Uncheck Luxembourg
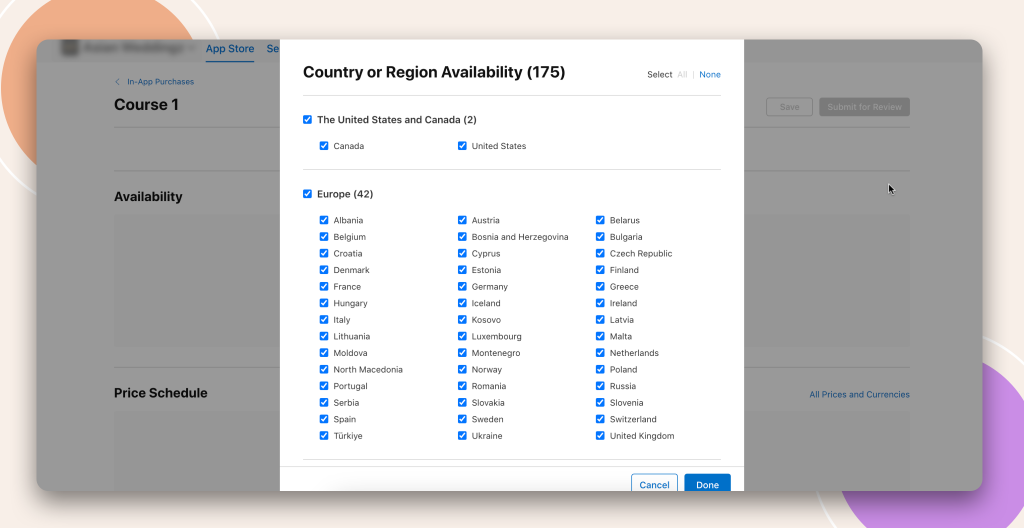The image size is (1024, 528). click(x=462, y=336)
